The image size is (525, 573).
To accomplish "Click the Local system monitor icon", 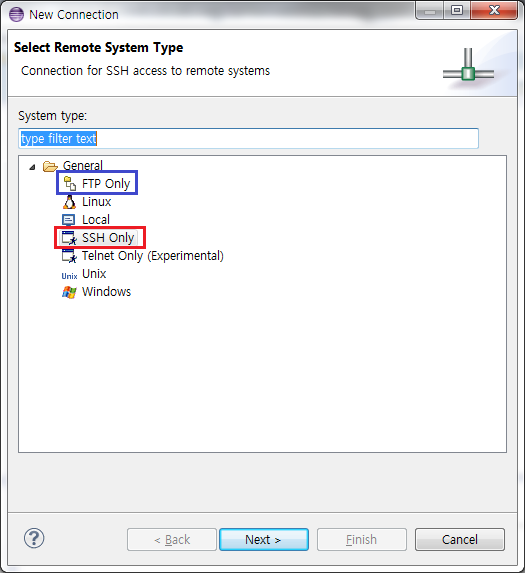I will (x=69, y=220).
